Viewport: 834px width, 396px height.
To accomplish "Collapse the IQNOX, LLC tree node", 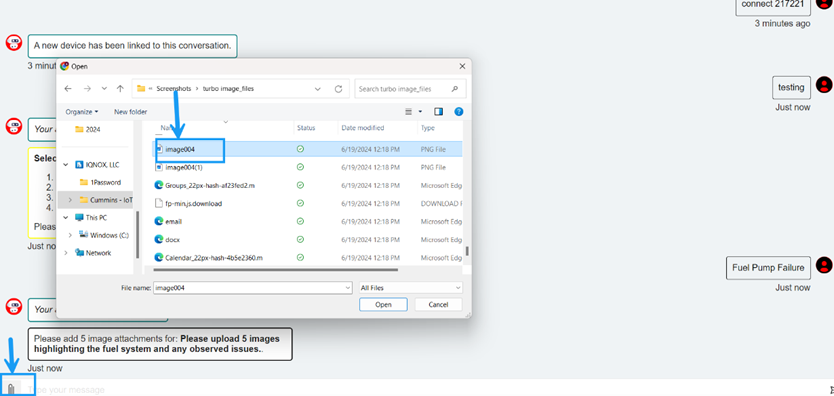I will tap(66, 165).
